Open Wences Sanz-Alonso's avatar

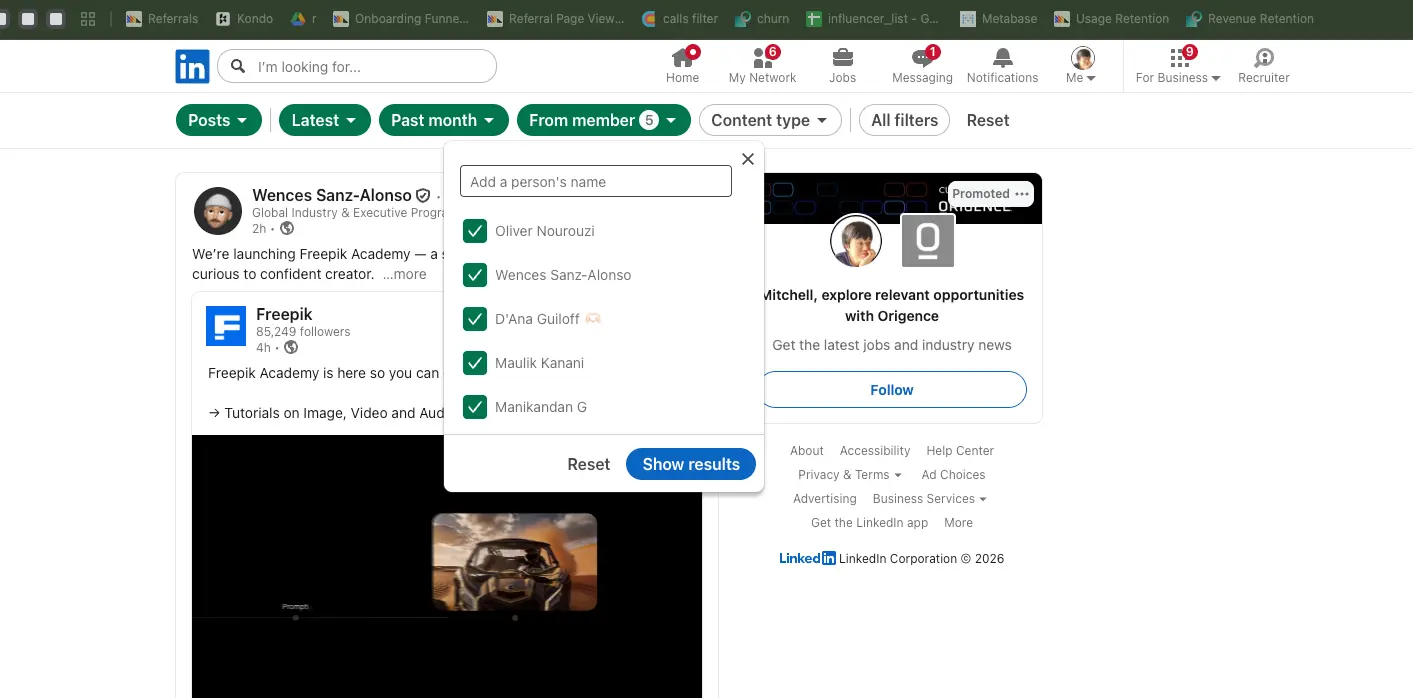[x=218, y=211]
